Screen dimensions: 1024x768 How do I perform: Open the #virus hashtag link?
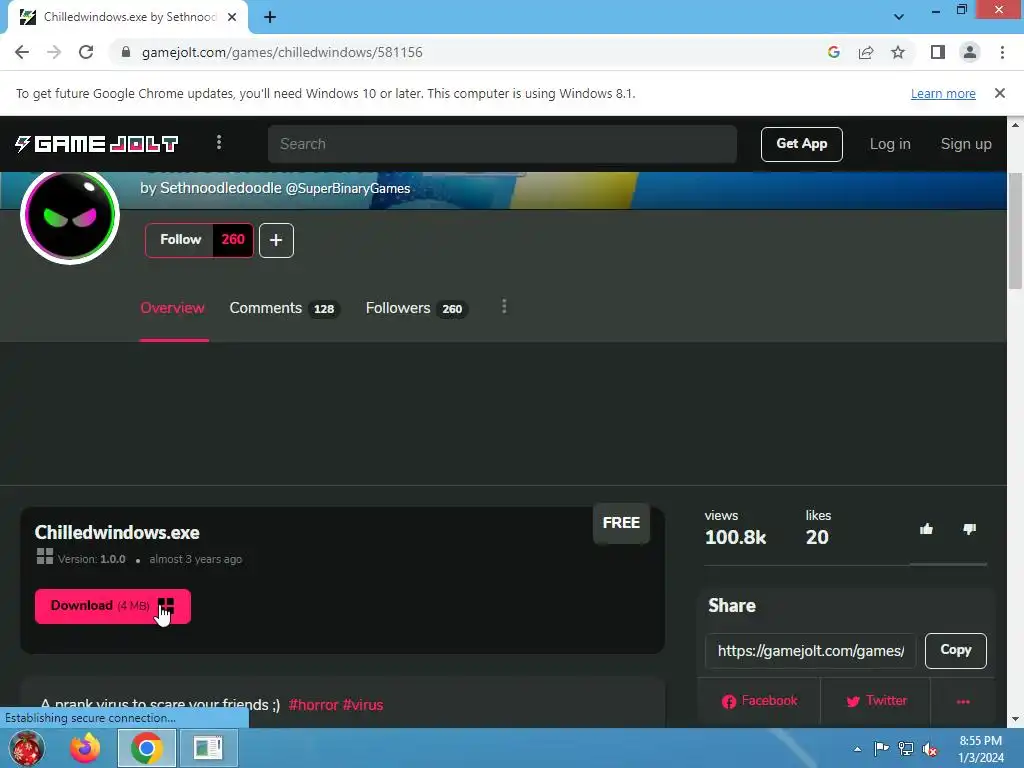[363, 705]
